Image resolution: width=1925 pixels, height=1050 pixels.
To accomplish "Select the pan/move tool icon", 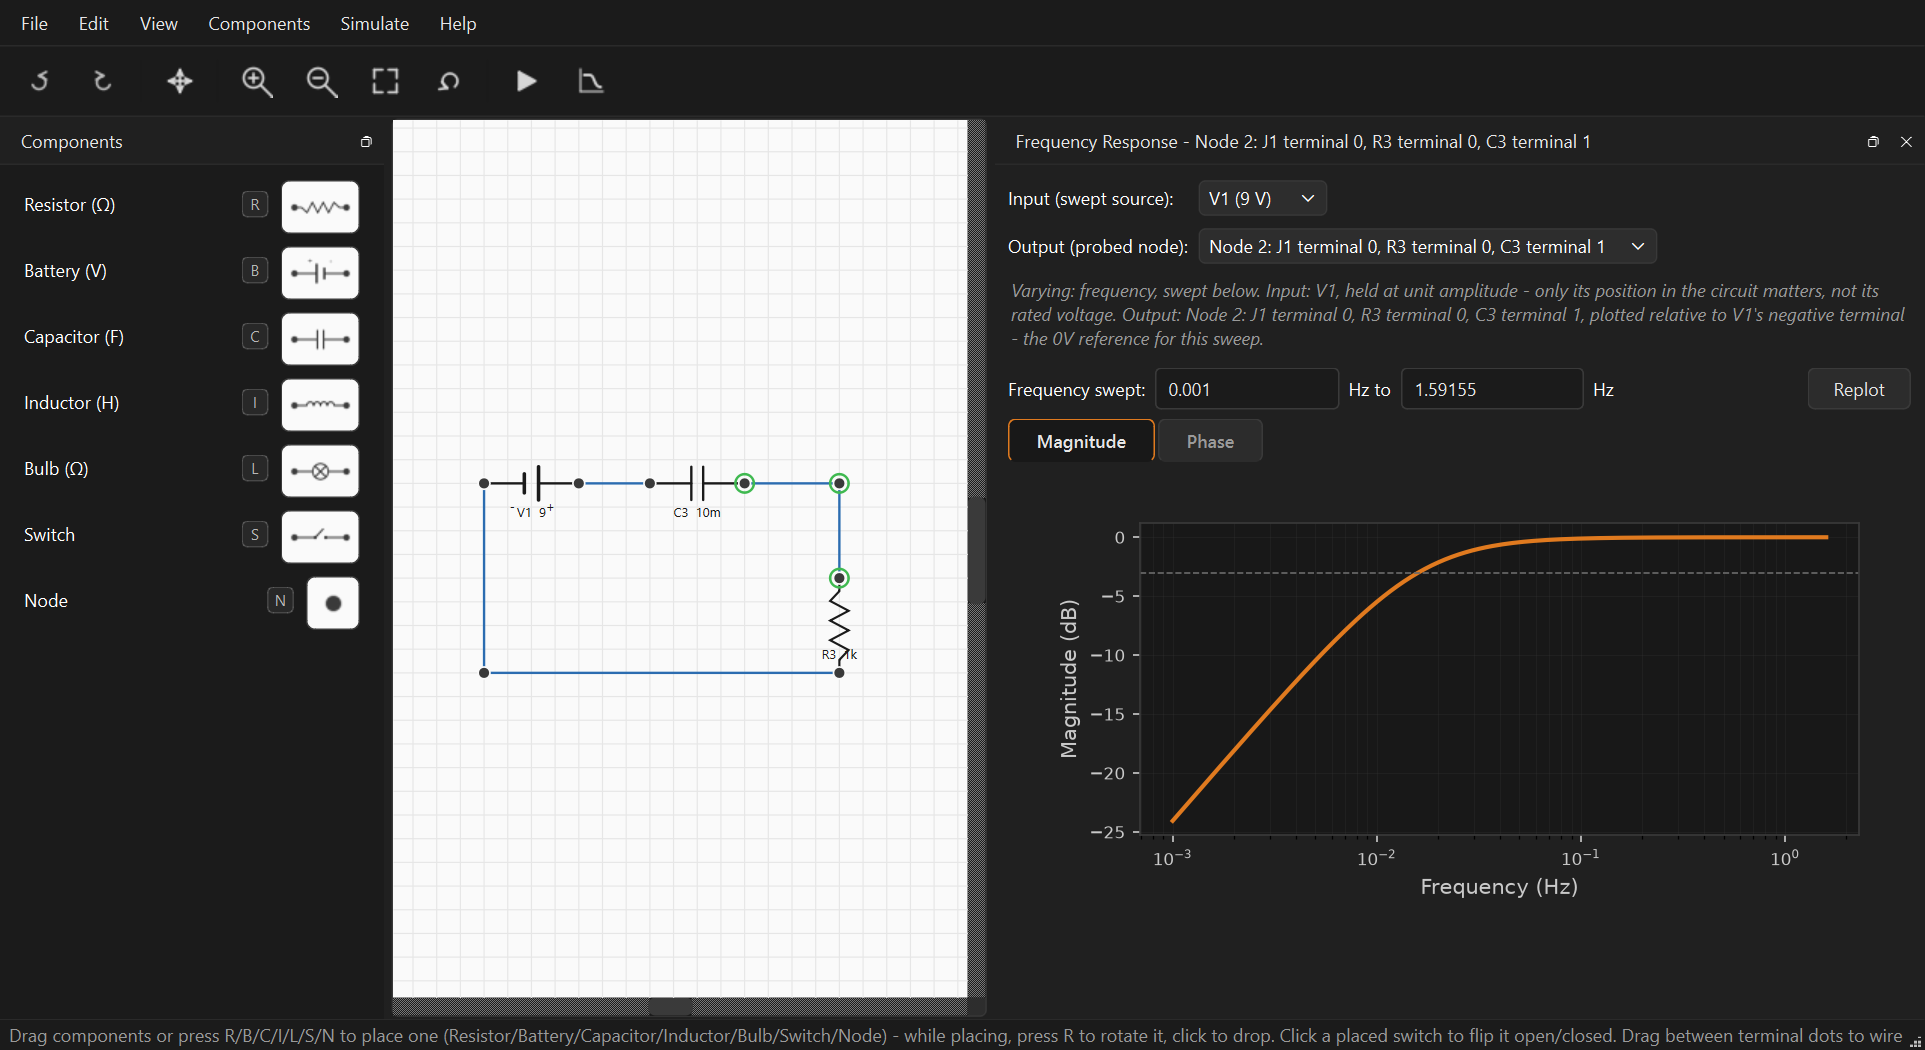I will click(180, 81).
